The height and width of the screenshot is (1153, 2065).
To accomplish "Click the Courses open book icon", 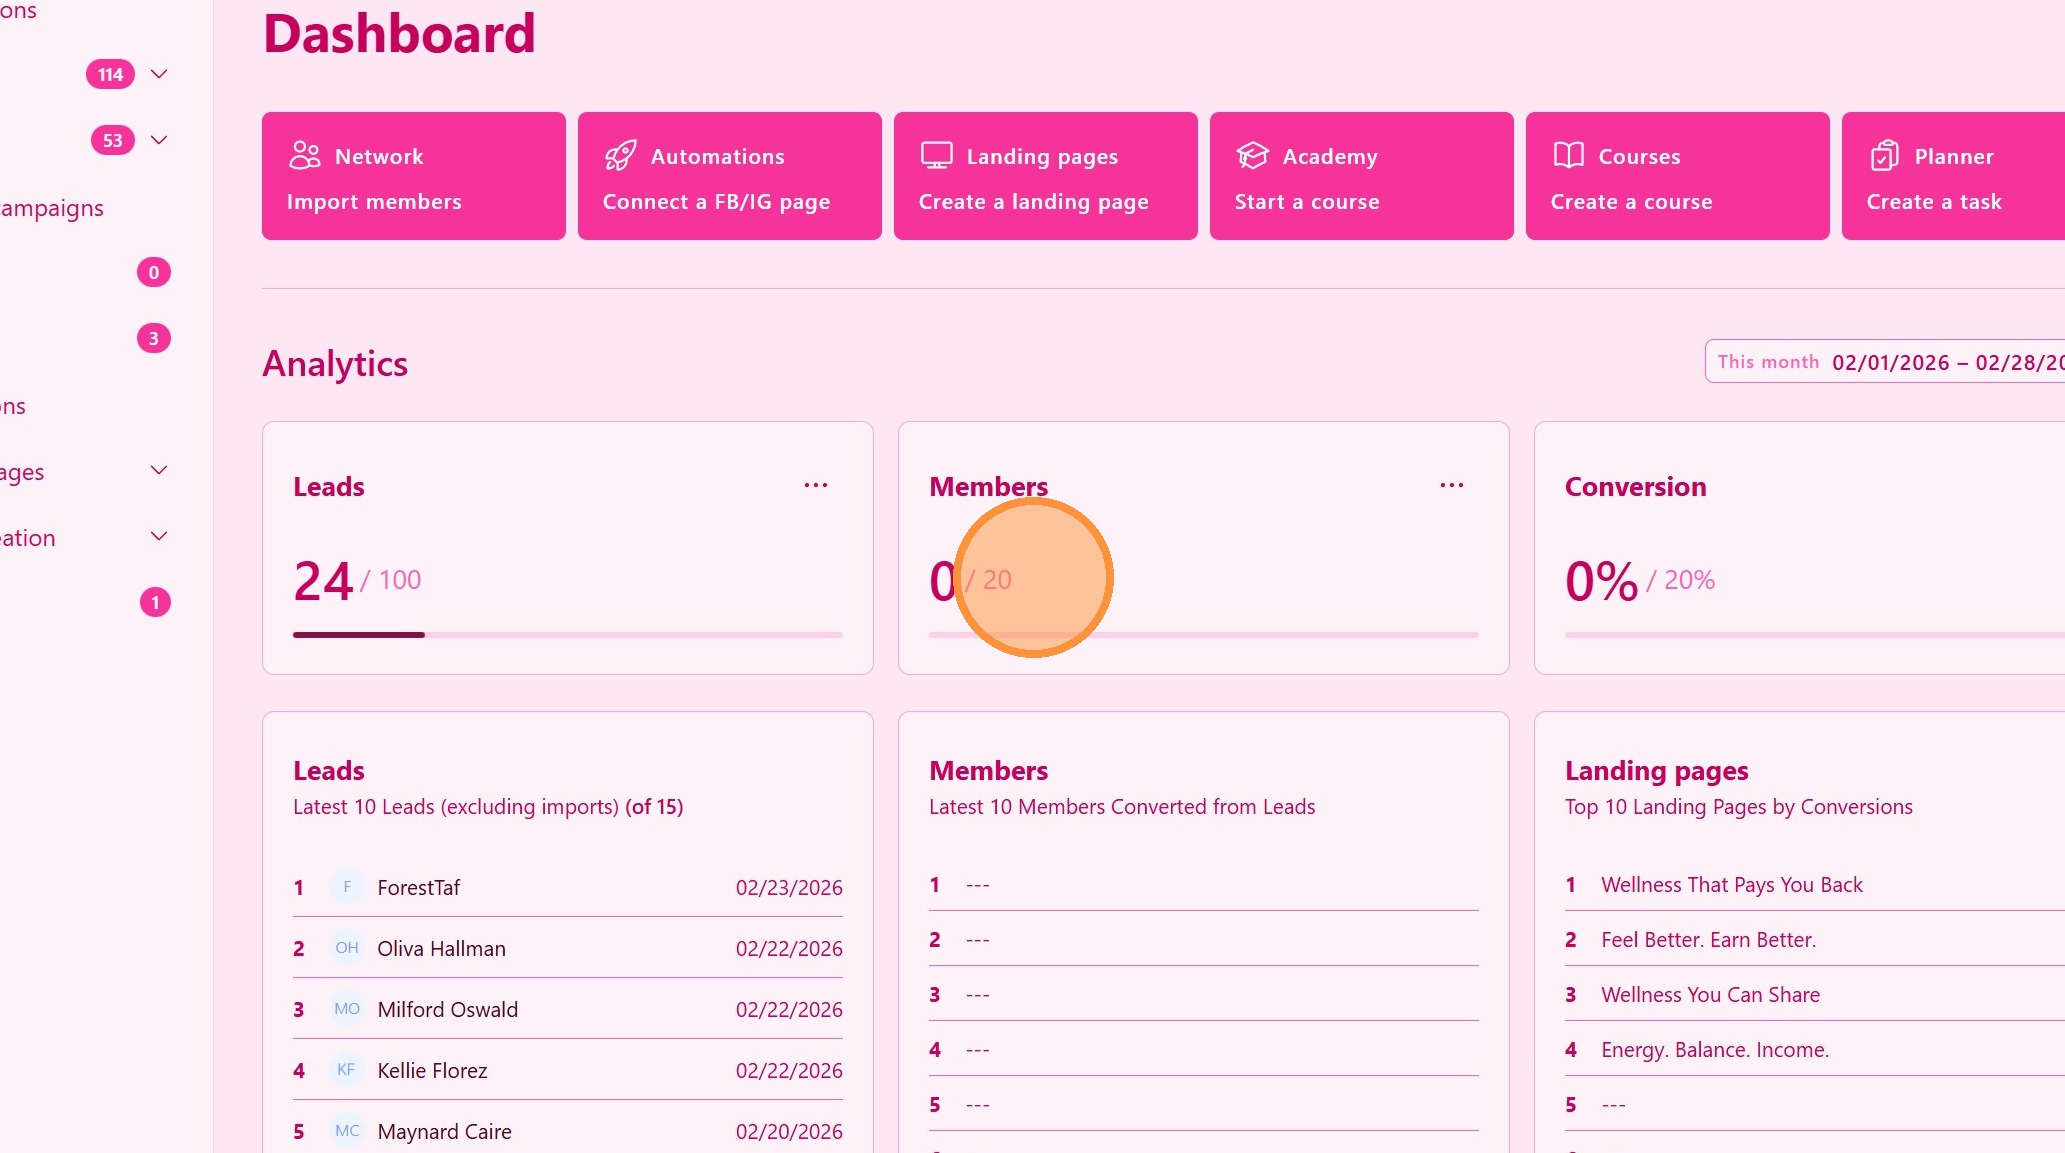I will 1568,155.
